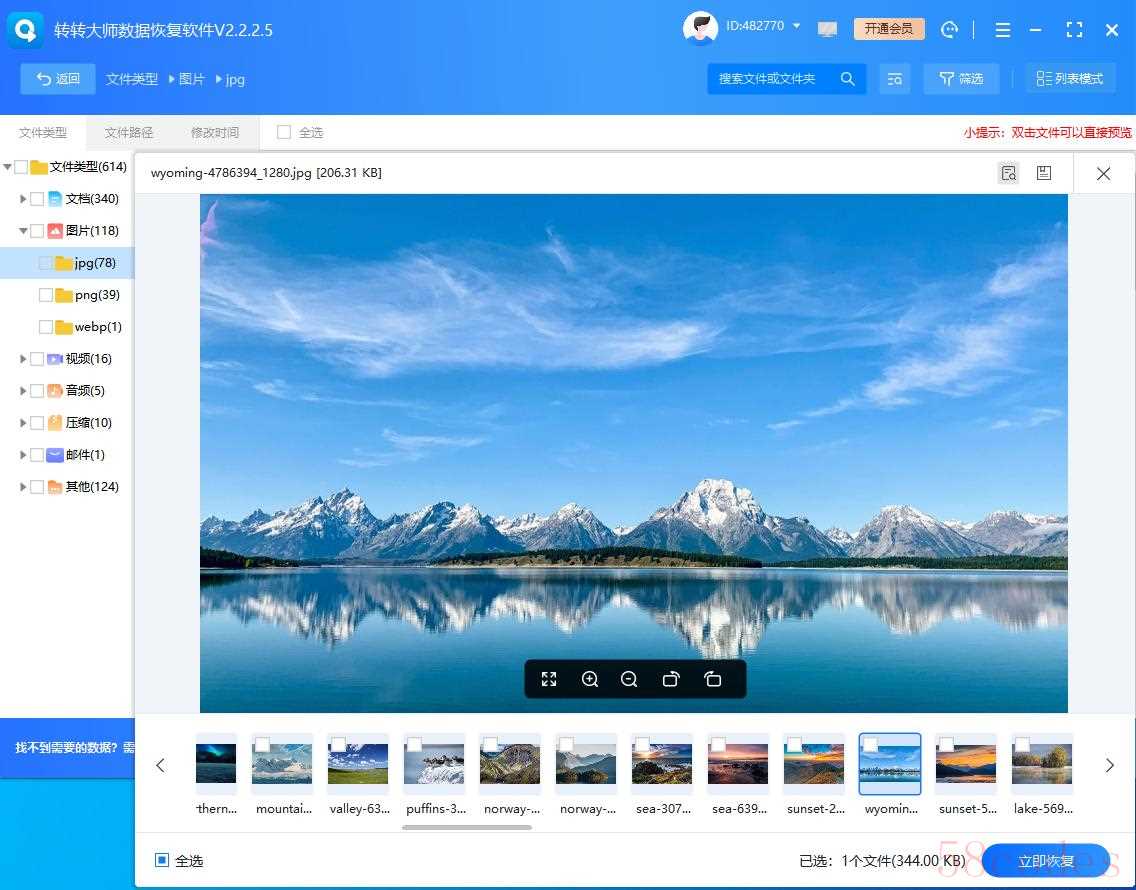Click the thumbnail strip horizontal scrollbar
This screenshot has height=890, width=1136.
point(467,827)
